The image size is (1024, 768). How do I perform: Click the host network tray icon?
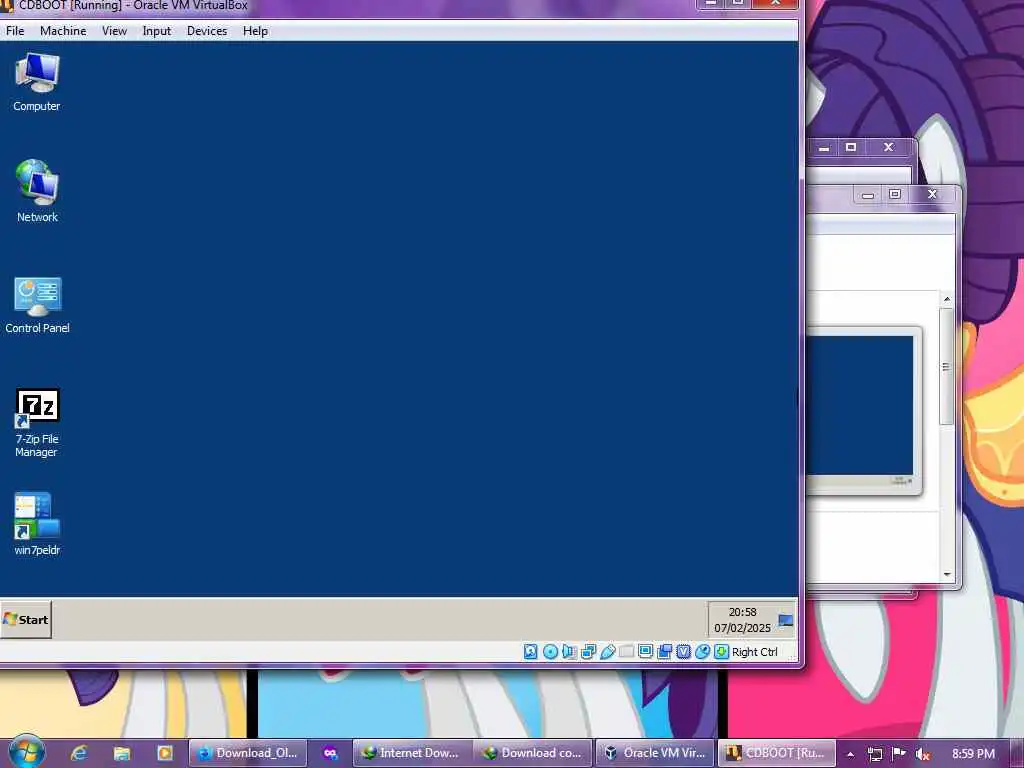(874, 754)
